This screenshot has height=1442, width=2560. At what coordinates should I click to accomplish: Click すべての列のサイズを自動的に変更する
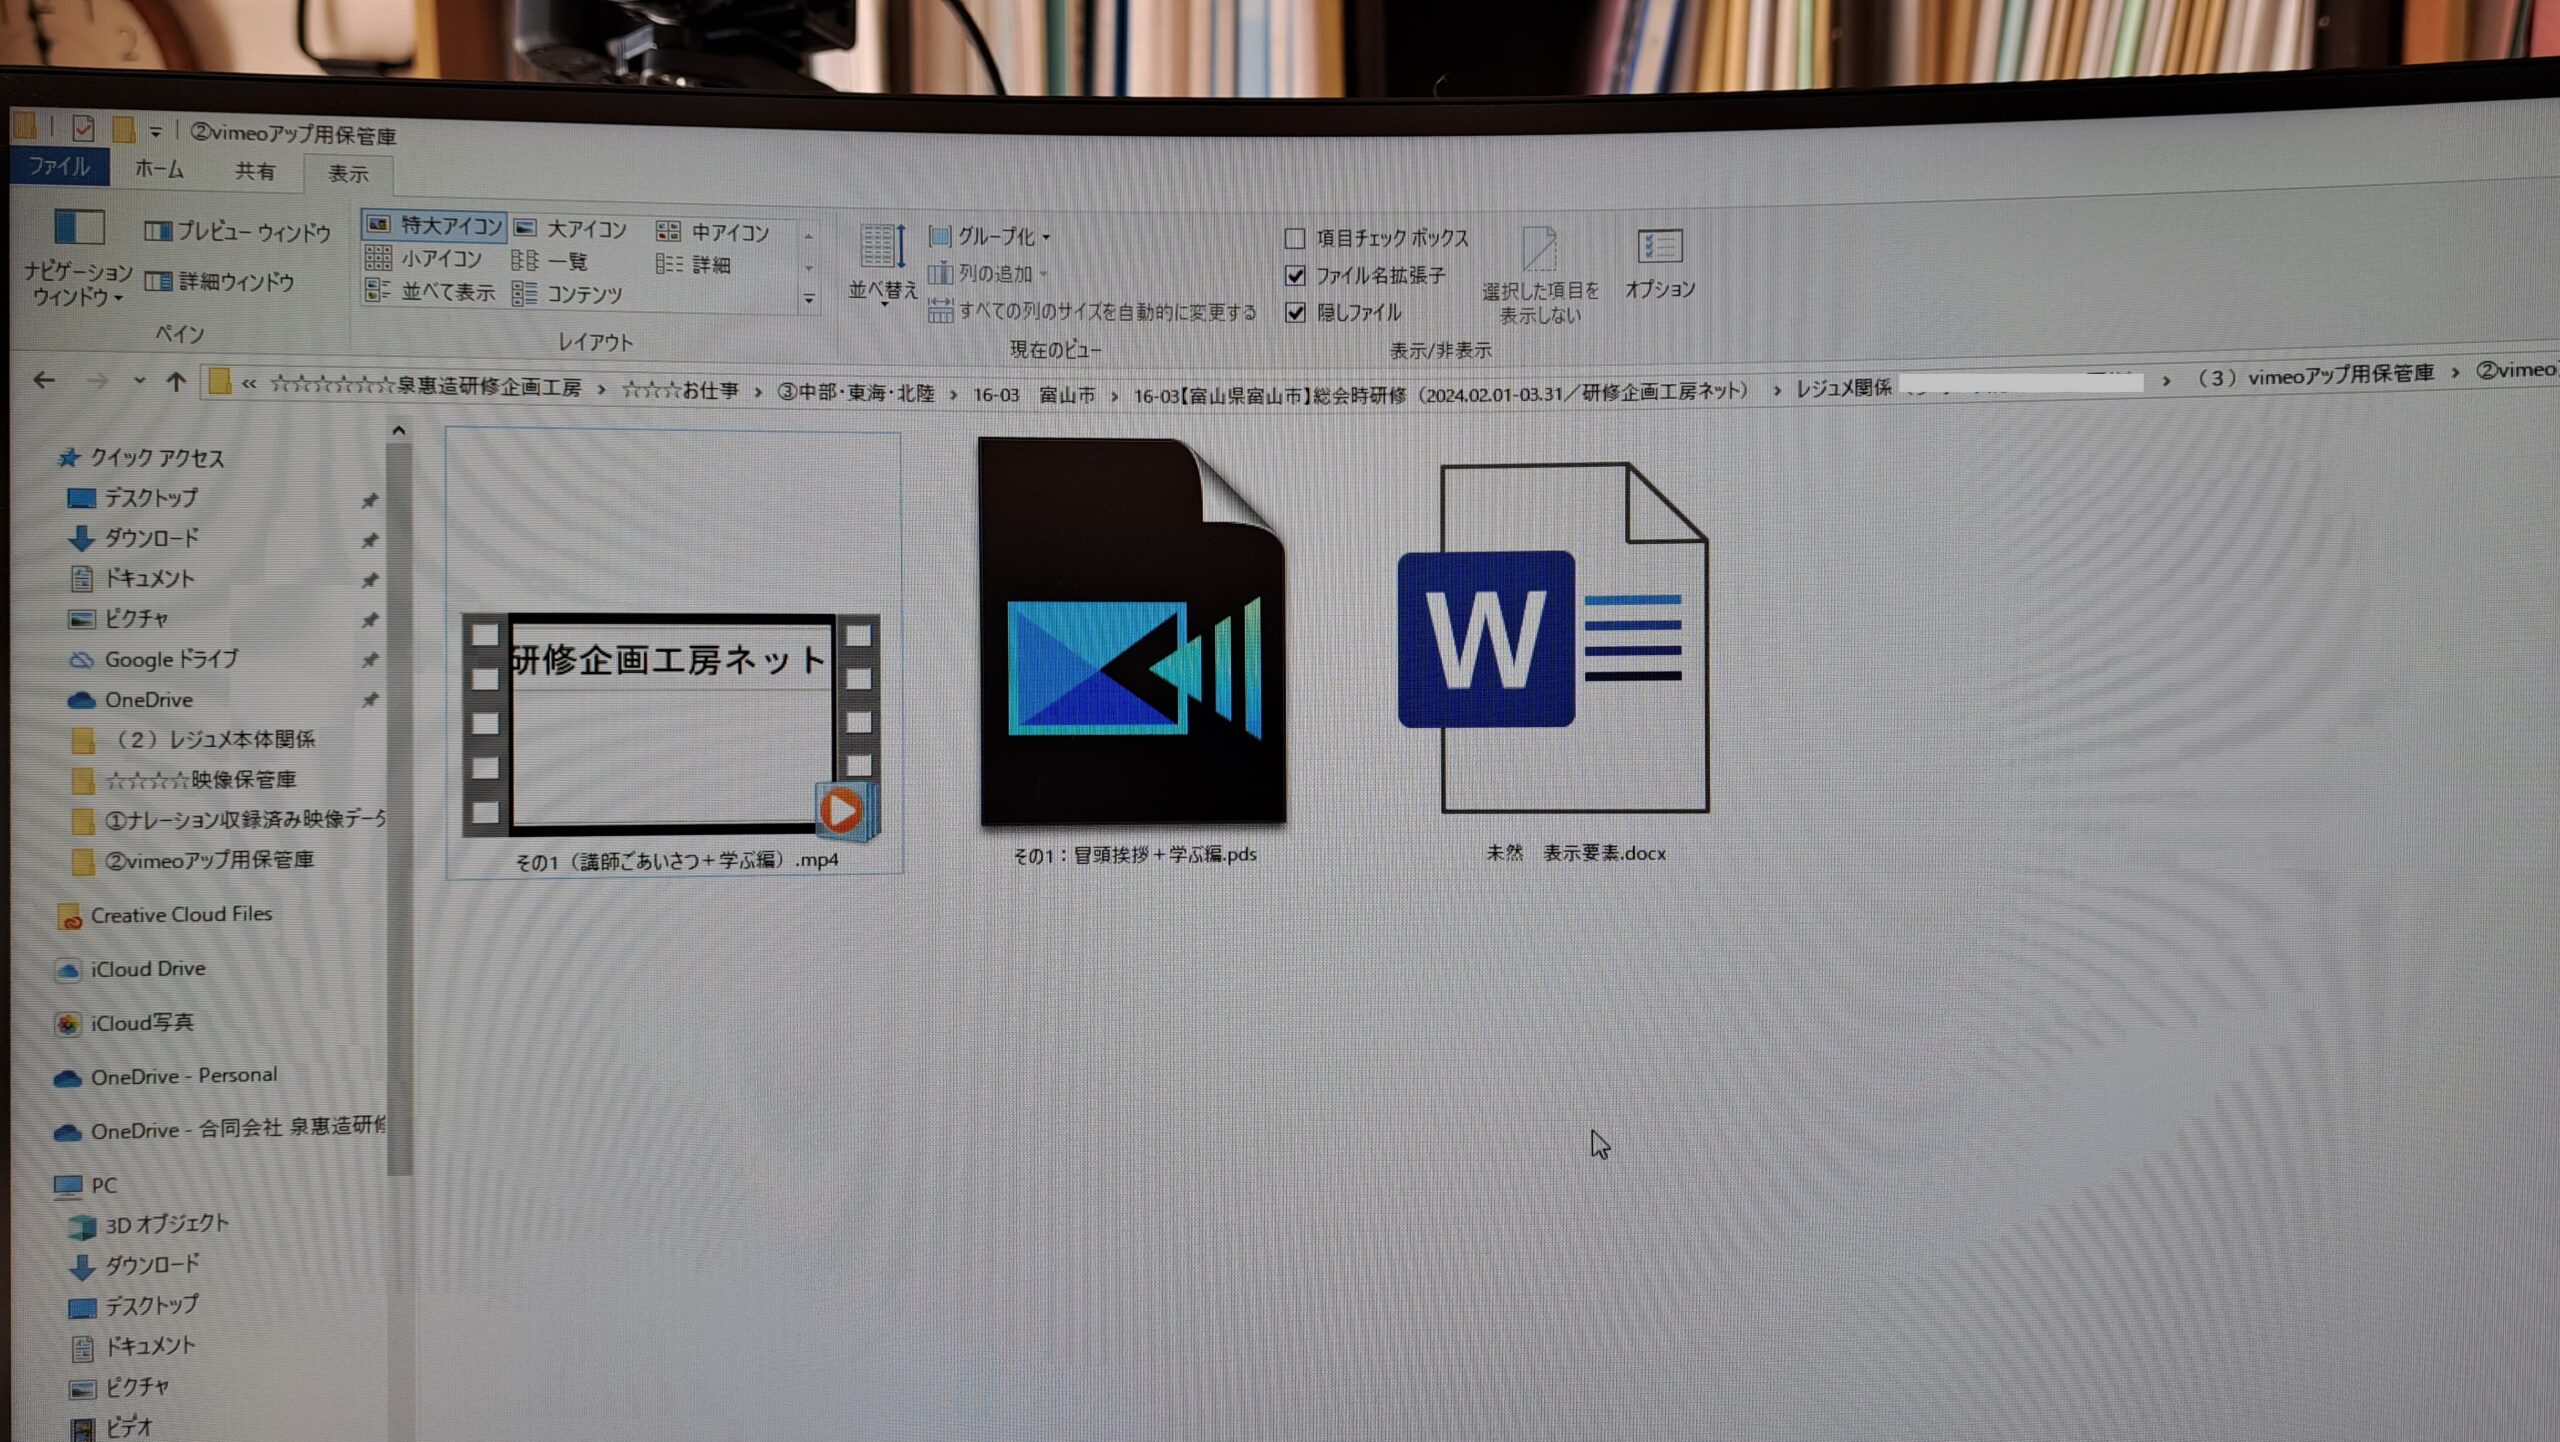(1092, 311)
